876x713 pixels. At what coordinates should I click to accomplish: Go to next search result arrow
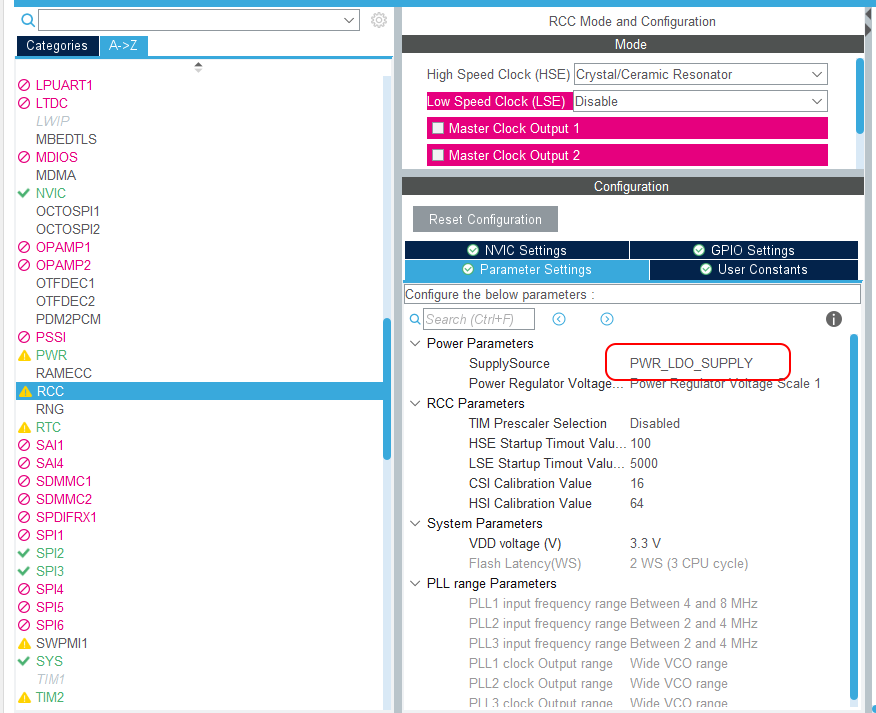[x=607, y=319]
